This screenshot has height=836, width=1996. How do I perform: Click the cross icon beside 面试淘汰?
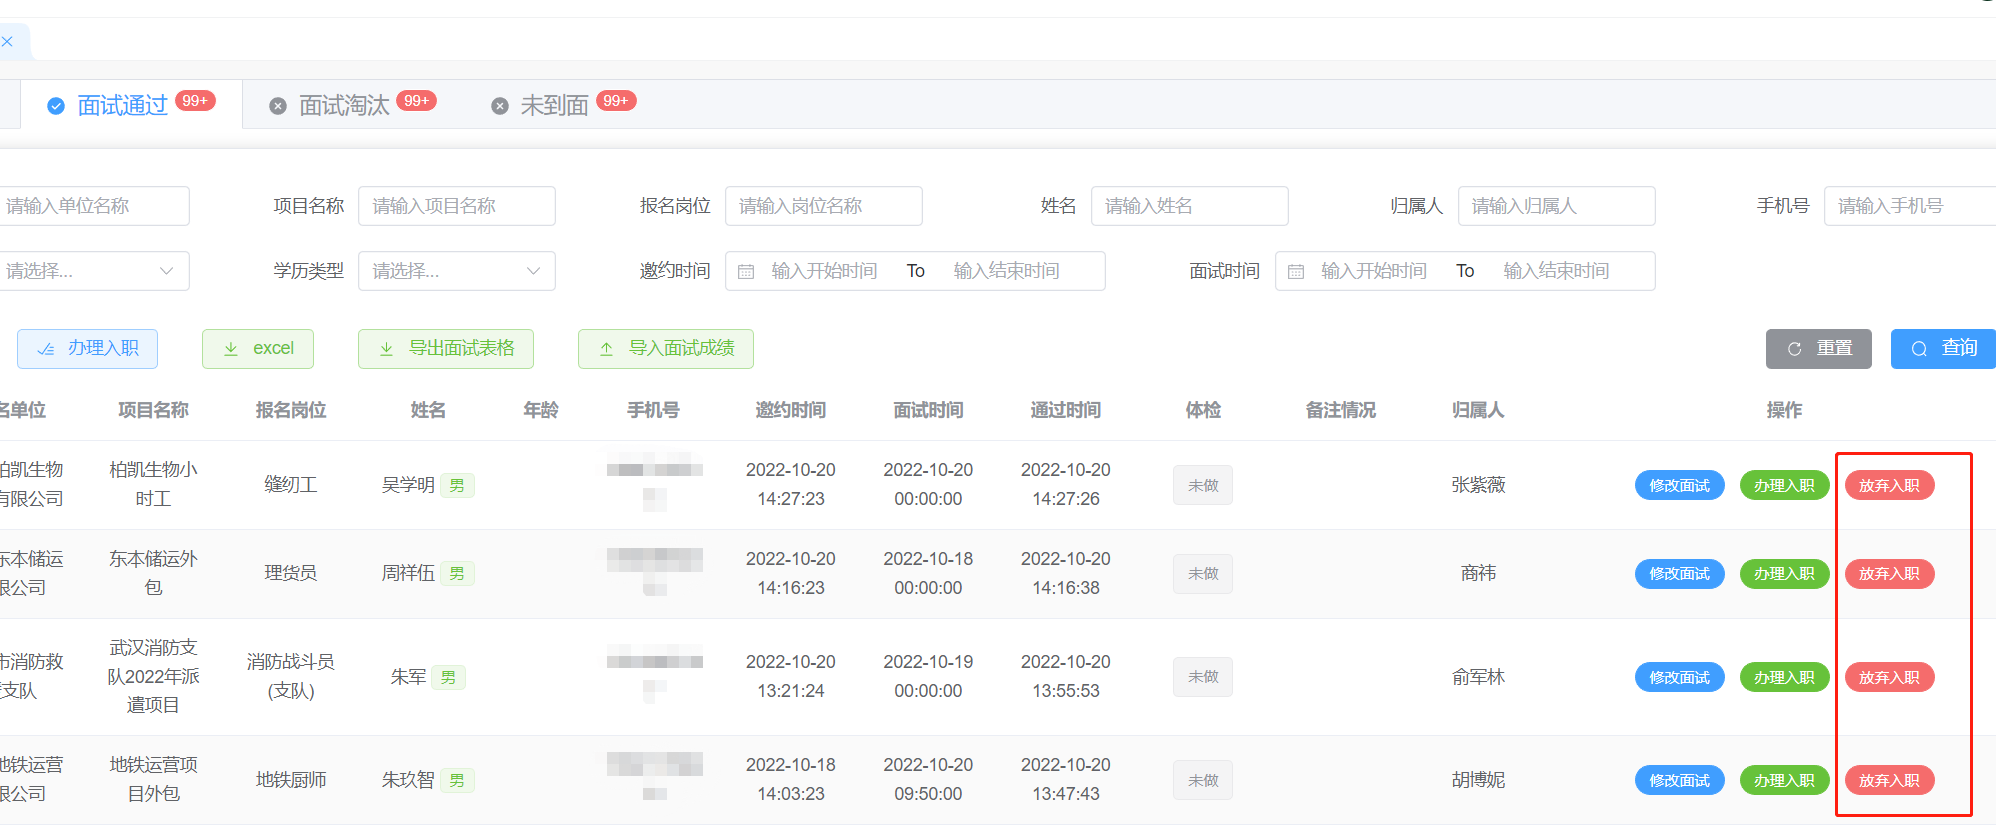(278, 106)
